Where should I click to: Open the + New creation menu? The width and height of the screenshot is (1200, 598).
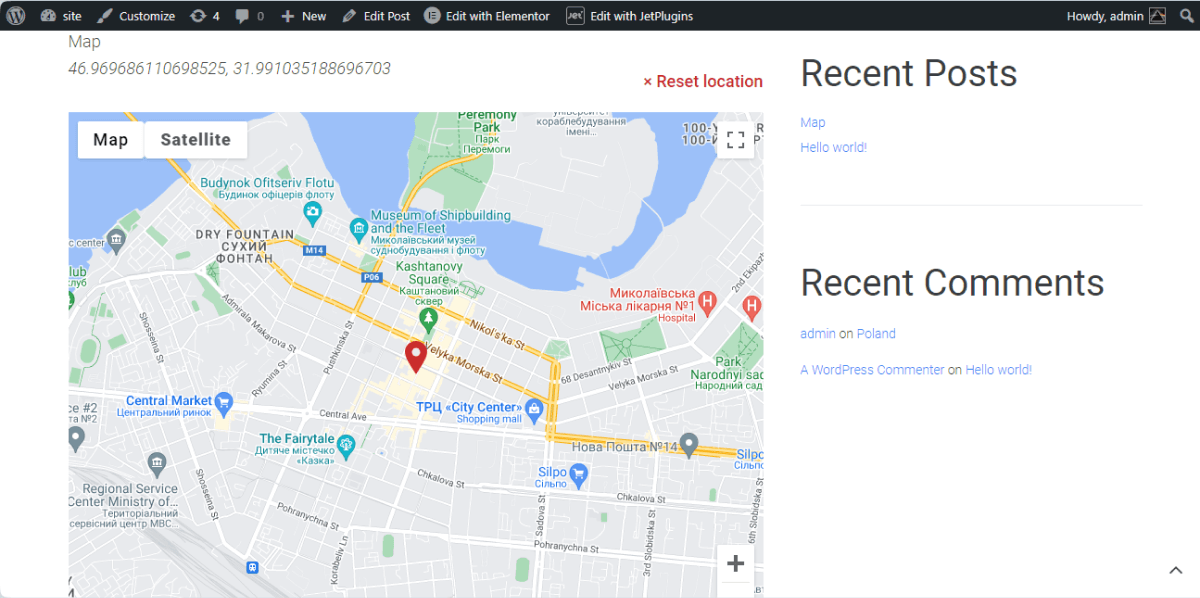302,15
